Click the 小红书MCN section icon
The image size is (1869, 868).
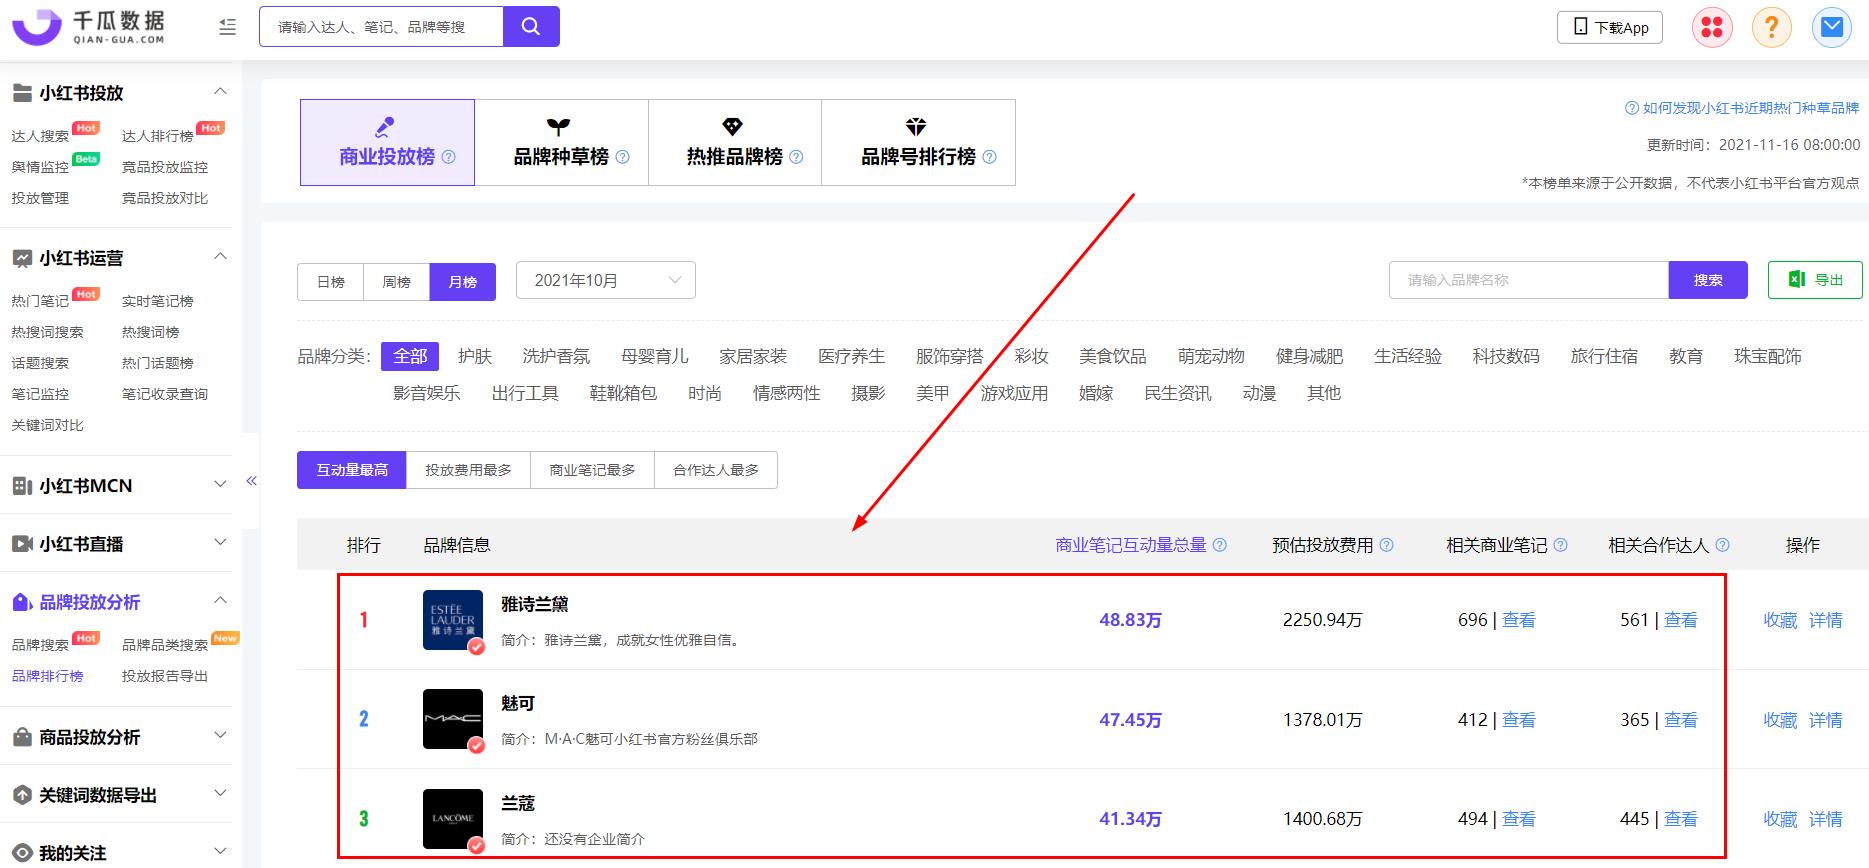(22, 486)
